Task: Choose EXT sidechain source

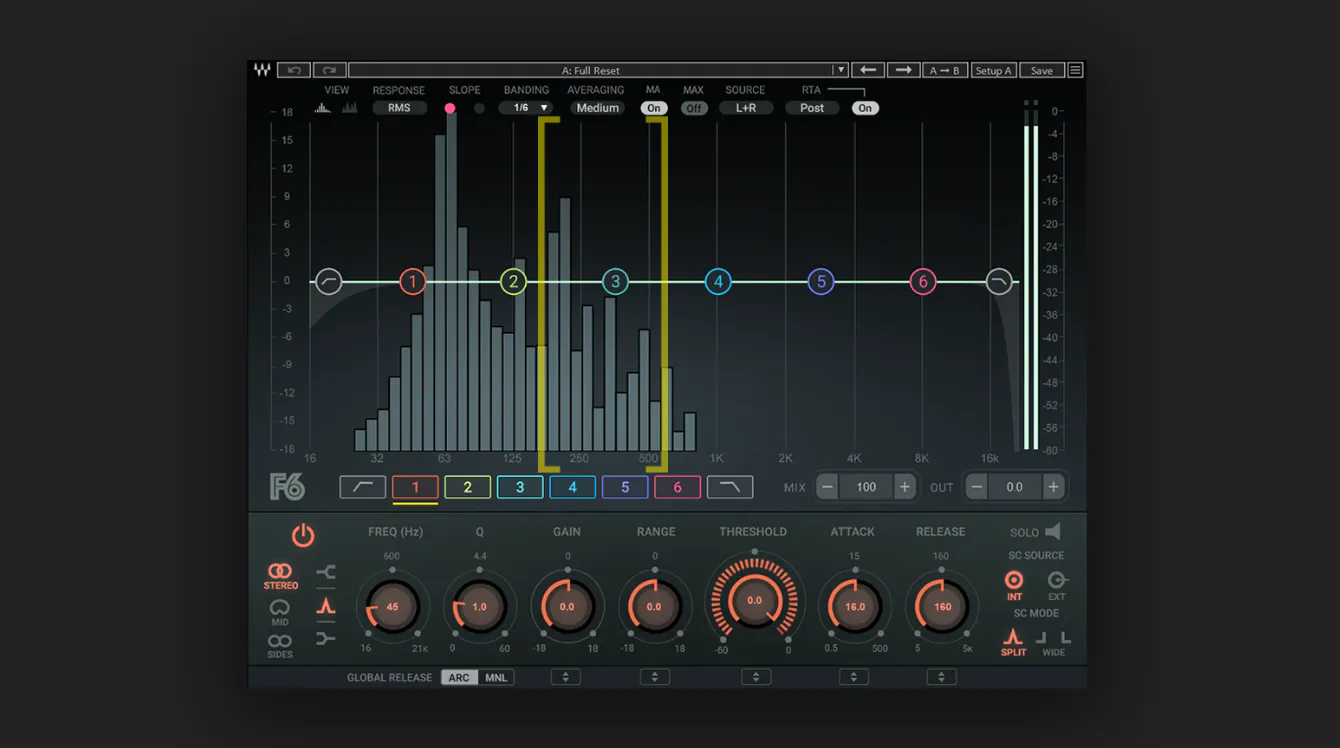Action: click(1057, 586)
